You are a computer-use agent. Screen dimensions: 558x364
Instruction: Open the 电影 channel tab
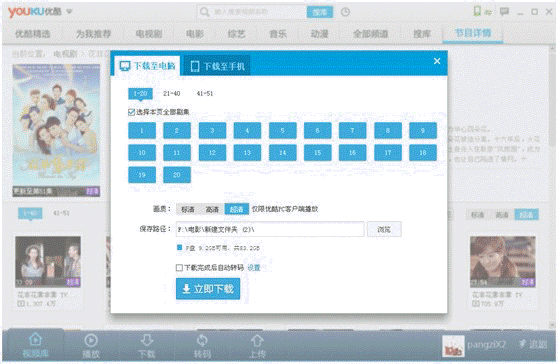click(195, 34)
